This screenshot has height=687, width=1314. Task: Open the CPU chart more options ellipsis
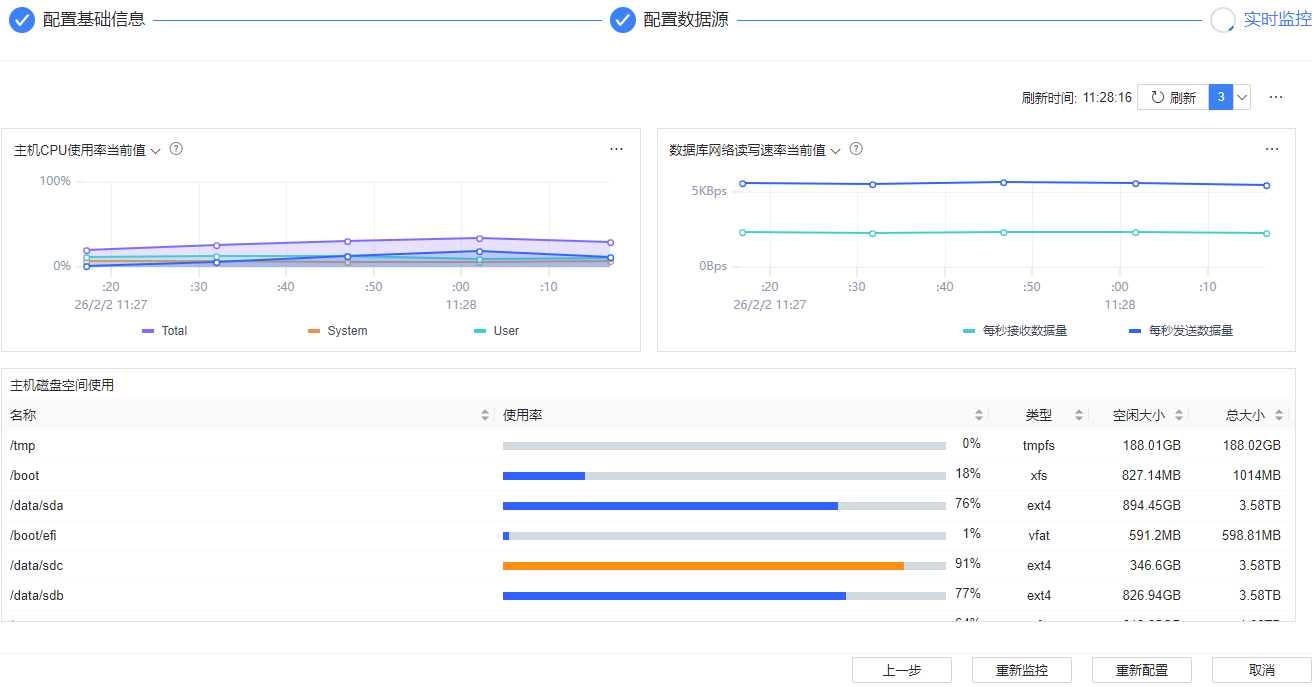616,149
